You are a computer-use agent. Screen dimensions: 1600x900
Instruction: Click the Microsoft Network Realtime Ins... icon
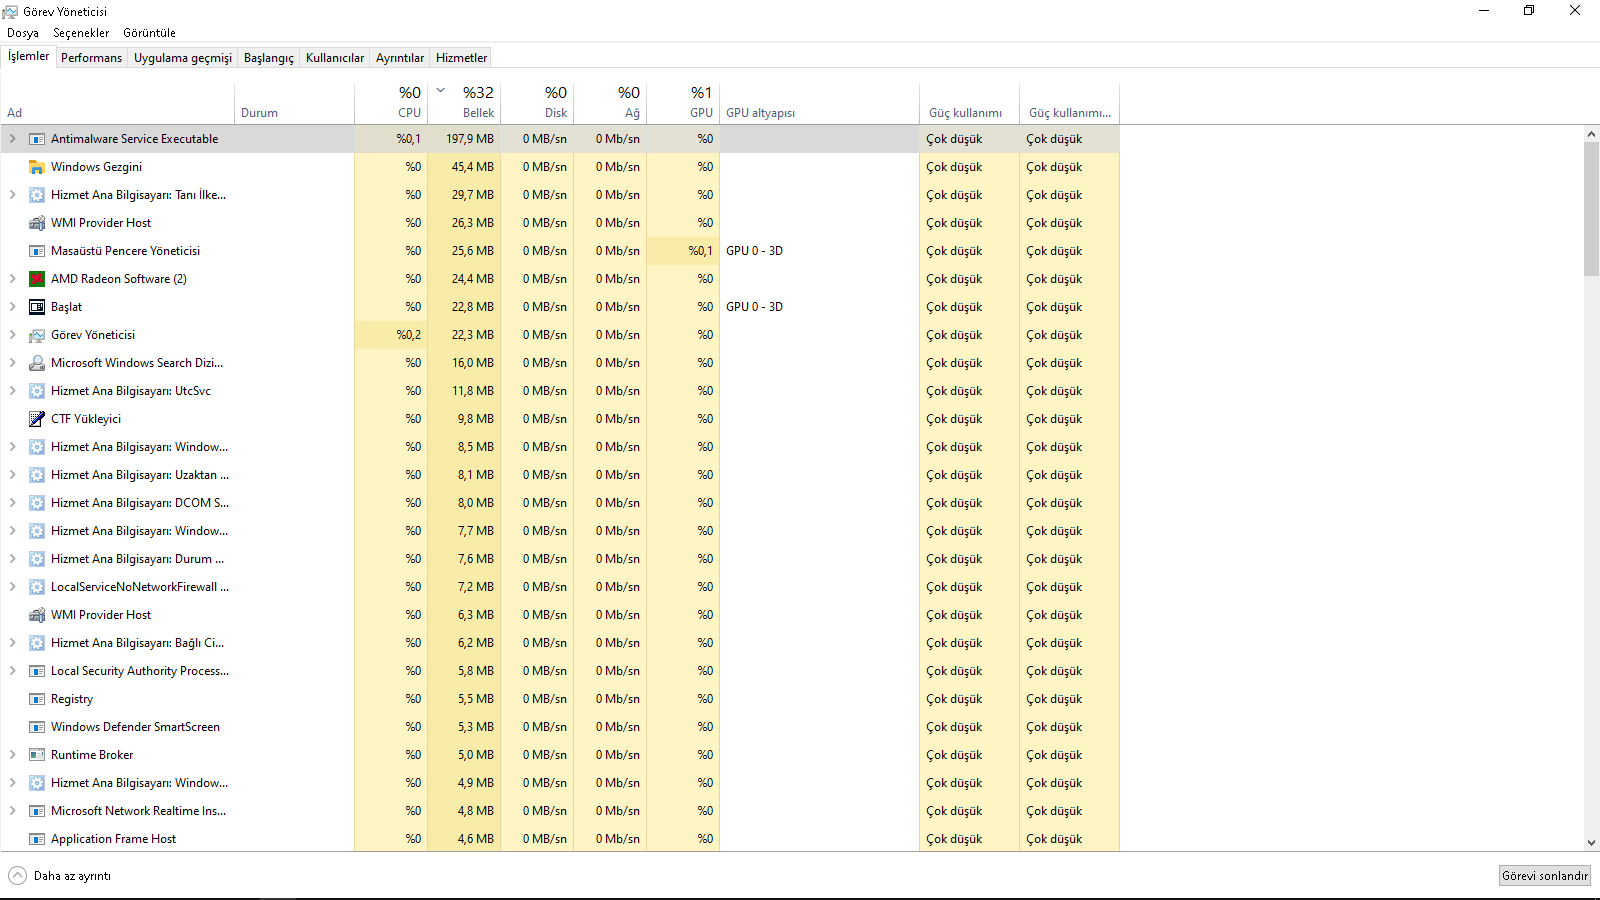[x=37, y=811]
